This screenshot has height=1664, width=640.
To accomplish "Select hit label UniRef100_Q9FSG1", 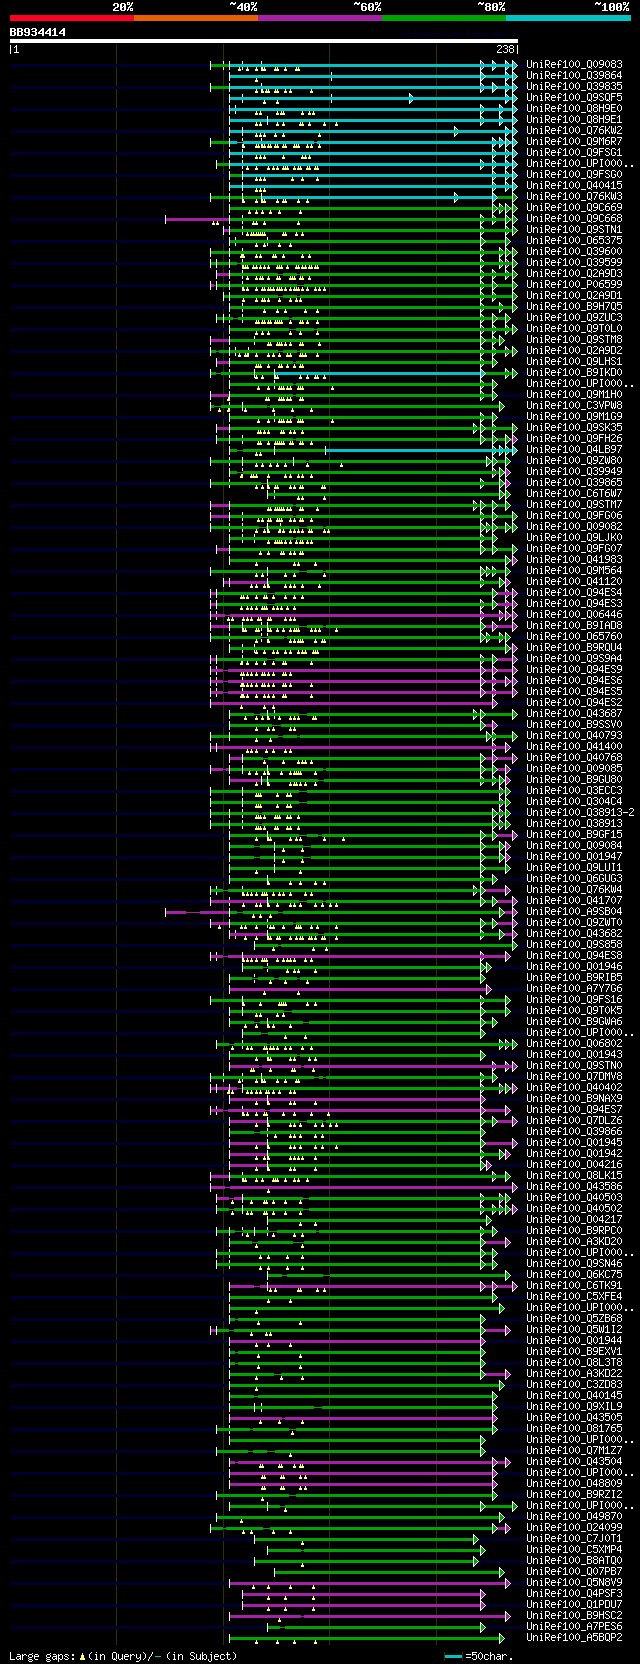I will click(x=574, y=152).
